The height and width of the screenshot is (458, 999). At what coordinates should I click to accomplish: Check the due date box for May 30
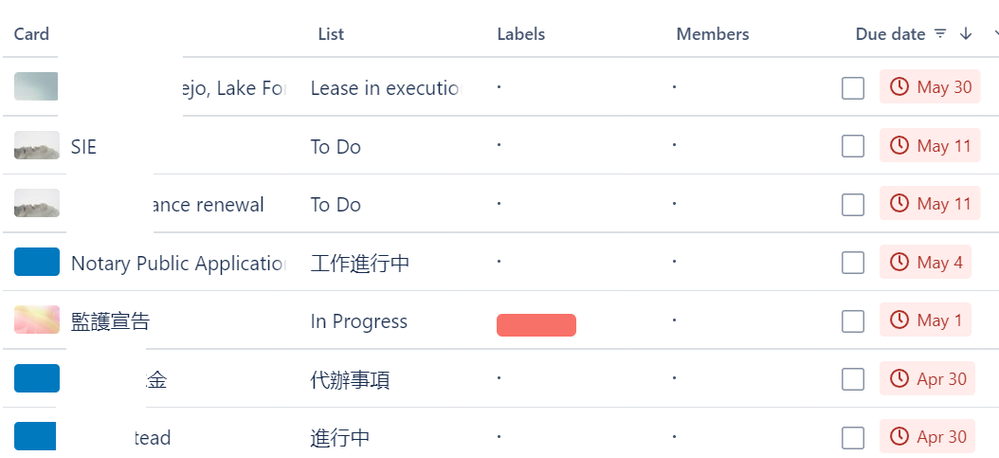tap(853, 88)
